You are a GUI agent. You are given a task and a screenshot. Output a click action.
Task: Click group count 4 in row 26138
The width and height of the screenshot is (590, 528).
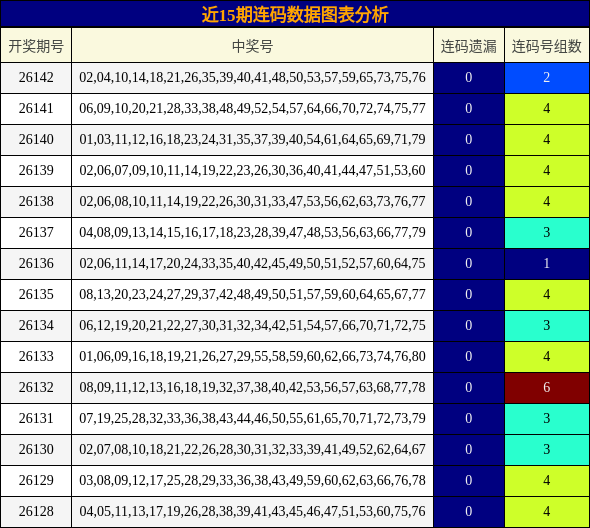[x=547, y=201]
